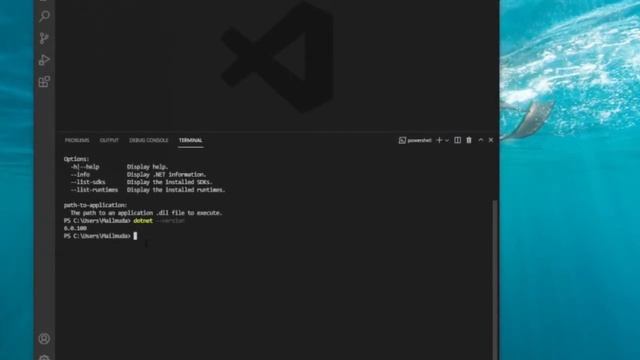Click the powershell terminal label

415,140
